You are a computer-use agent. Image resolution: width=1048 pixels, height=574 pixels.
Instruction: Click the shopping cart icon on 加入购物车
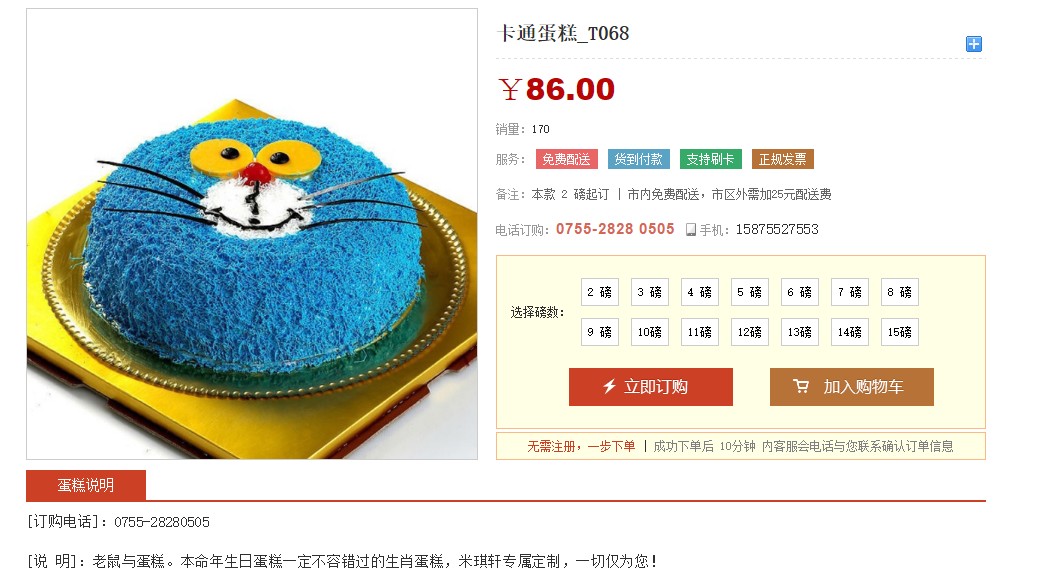point(801,386)
